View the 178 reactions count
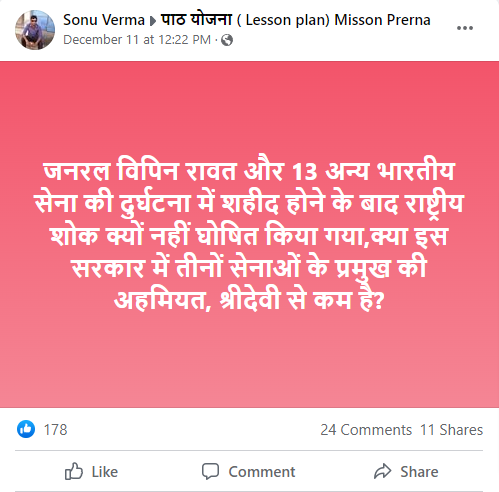The height and width of the screenshot is (492, 499). [55, 430]
